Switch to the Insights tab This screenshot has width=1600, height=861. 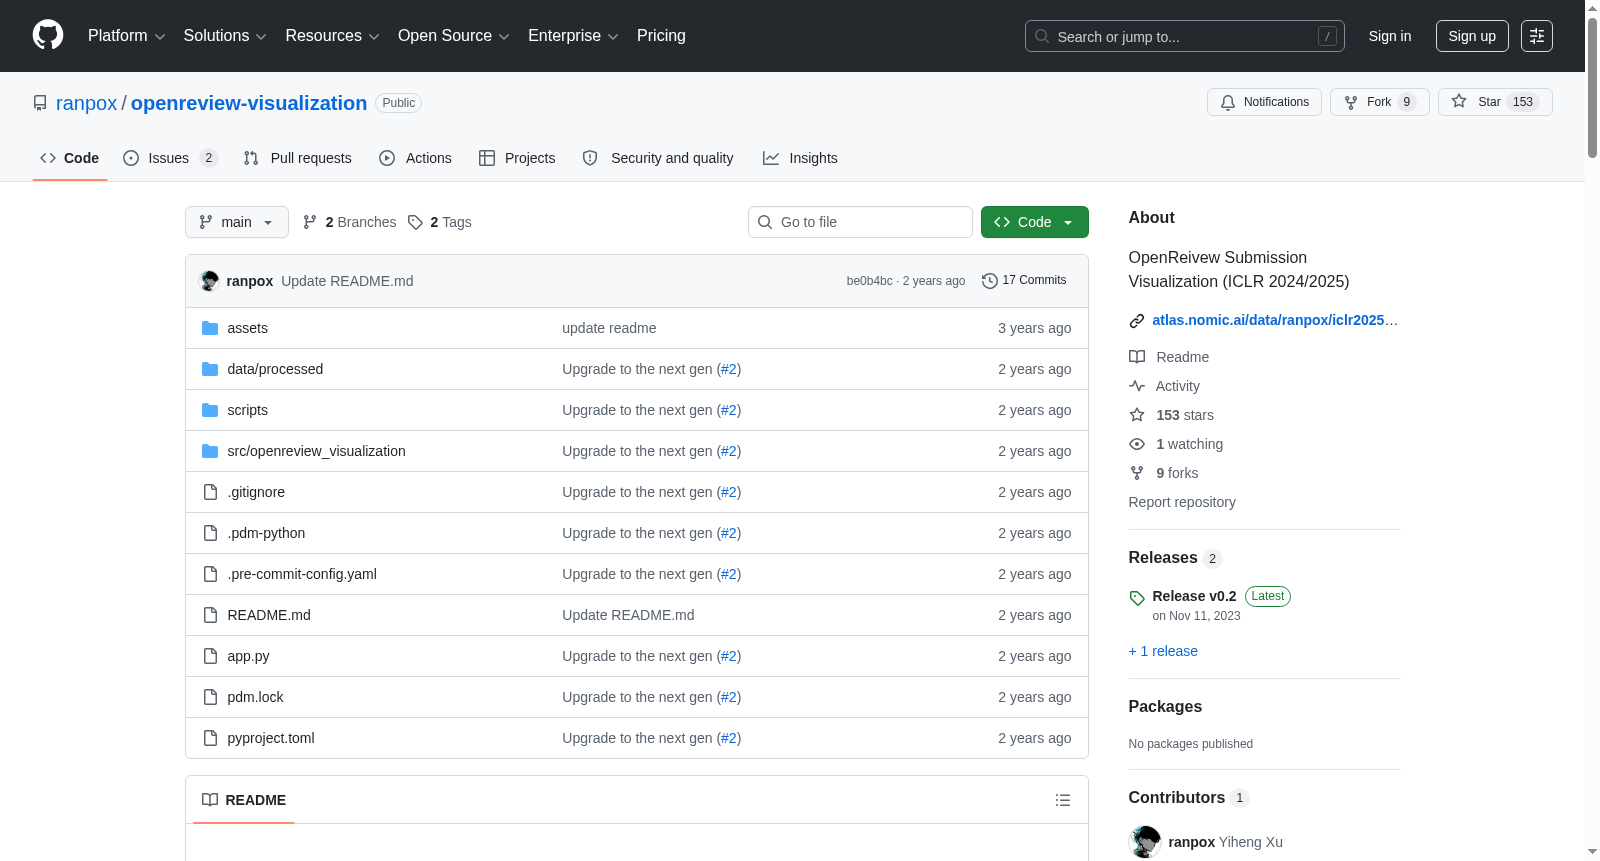tap(800, 158)
